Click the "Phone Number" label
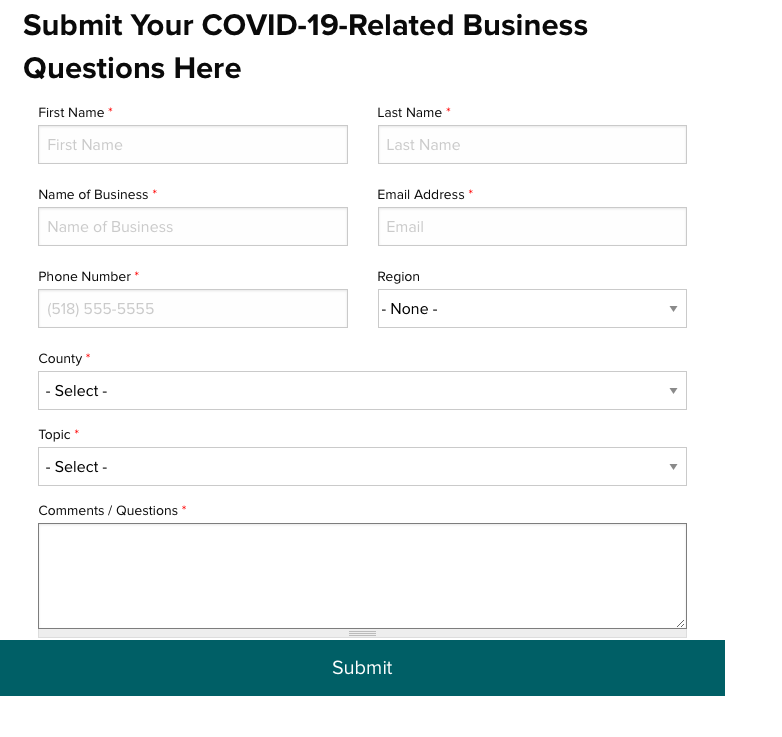782x737 pixels. tap(84, 277)
